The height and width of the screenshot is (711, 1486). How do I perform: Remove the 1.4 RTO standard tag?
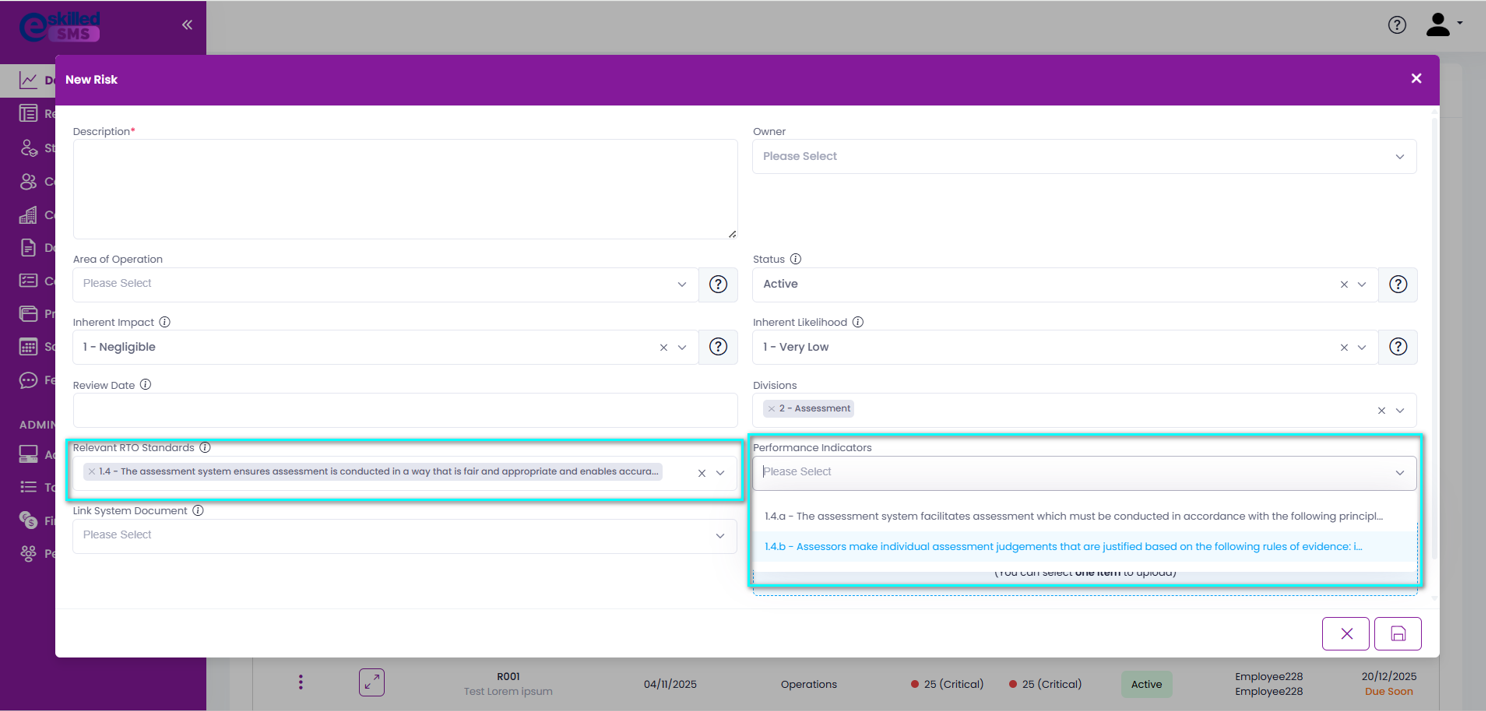click(x=92, y=472)
